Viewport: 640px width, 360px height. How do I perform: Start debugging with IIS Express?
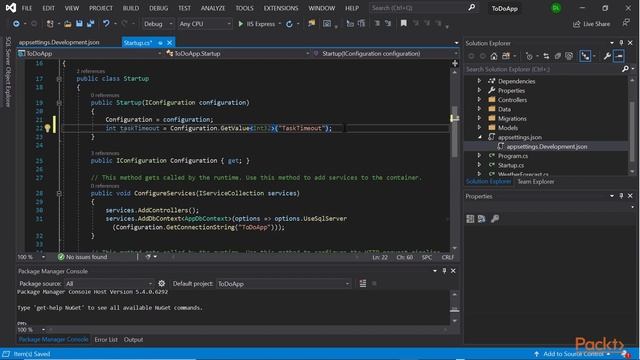click(x=257, y=24)
